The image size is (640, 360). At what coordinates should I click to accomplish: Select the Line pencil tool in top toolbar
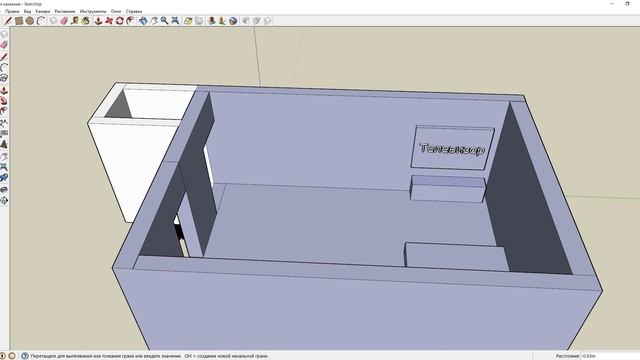tap(8, 20)
